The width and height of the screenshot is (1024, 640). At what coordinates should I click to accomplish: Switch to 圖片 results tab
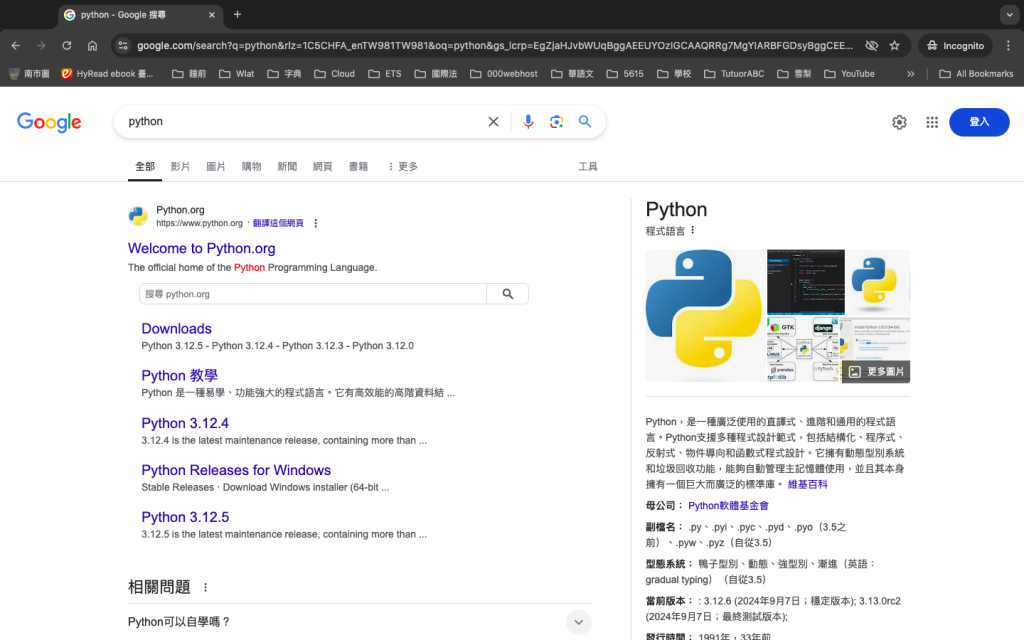click(216, 167)
